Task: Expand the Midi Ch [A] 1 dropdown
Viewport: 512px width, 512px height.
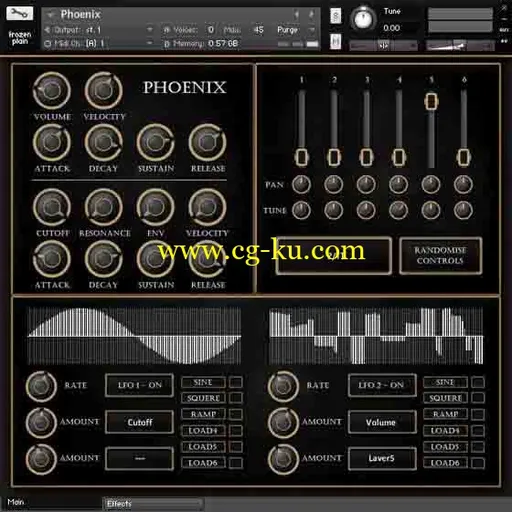Action: point(150,43)
